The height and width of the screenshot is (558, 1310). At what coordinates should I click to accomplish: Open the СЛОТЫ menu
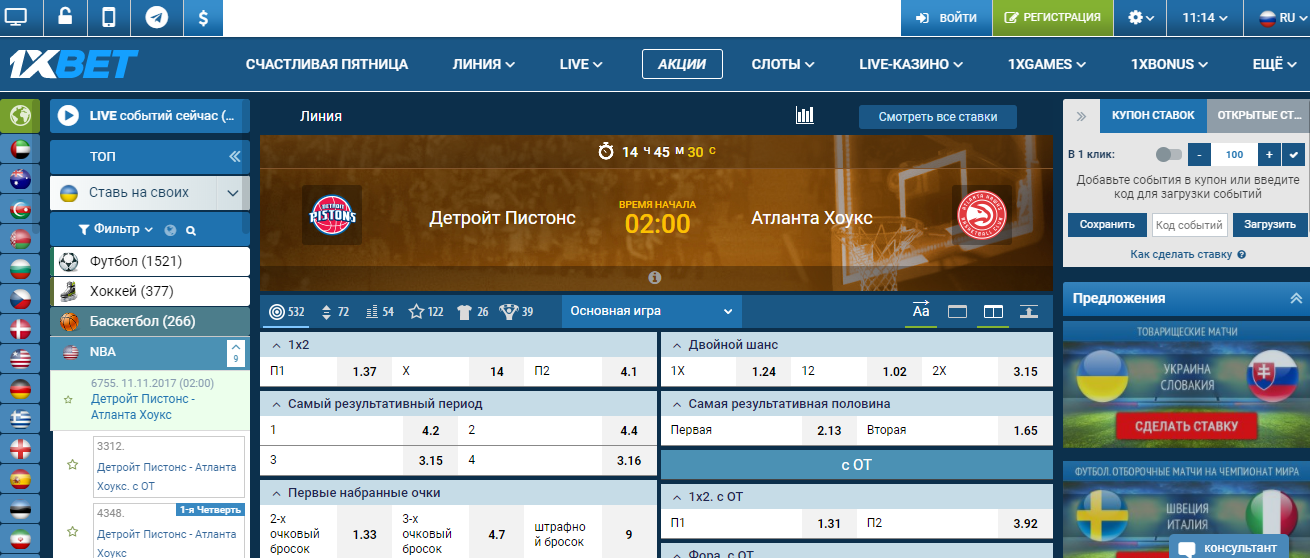(782, 64)
